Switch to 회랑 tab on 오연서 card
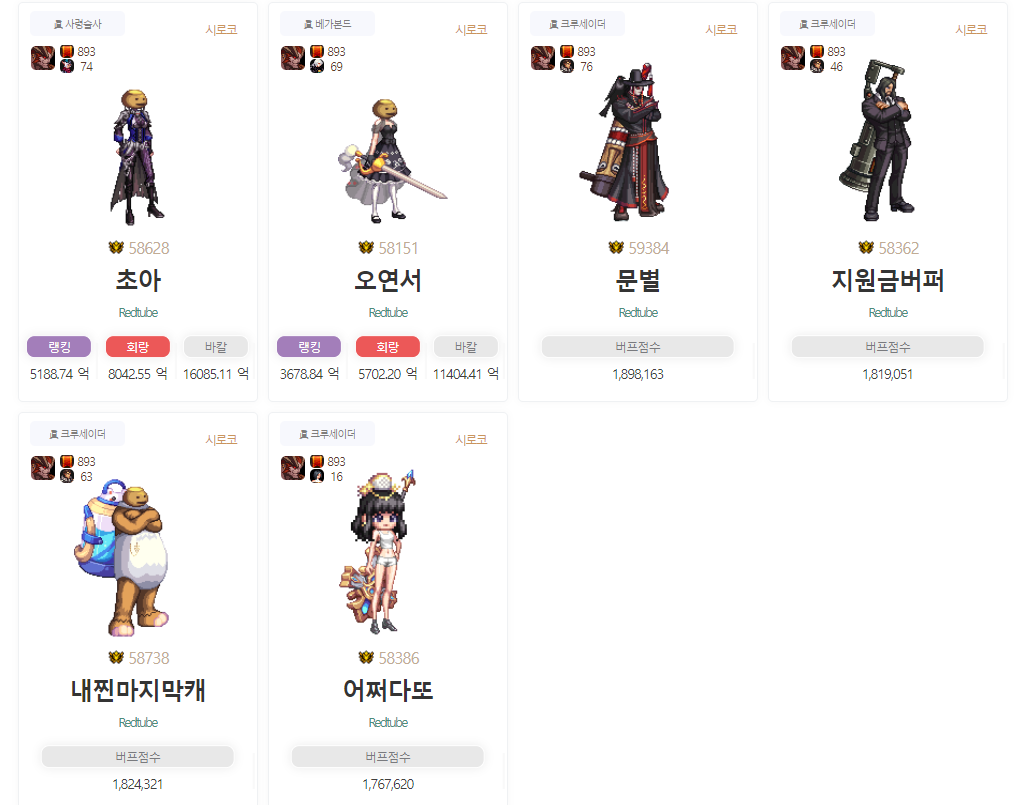This screenshot has height=805, width=1020. tap(388, 347)
